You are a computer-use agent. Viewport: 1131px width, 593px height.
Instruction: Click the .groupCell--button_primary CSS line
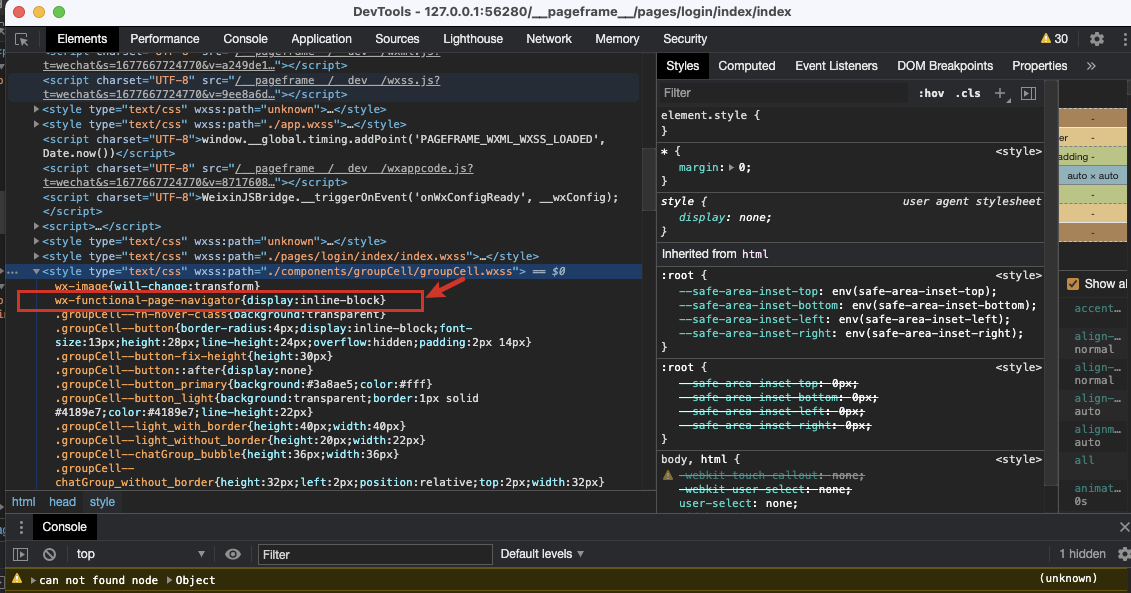pos(243,385)
